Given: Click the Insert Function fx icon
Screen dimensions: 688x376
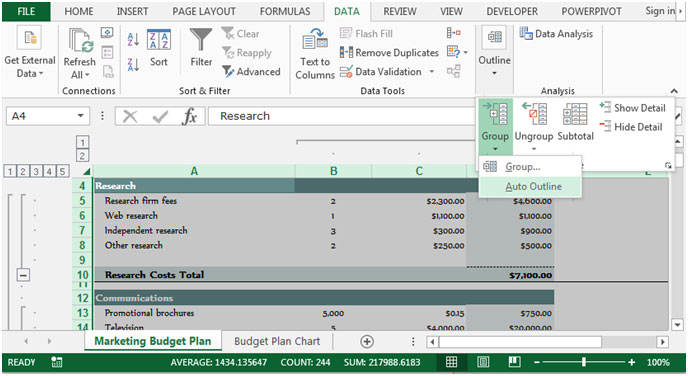Looking at the screenshot, I should [x=190, y=116].
